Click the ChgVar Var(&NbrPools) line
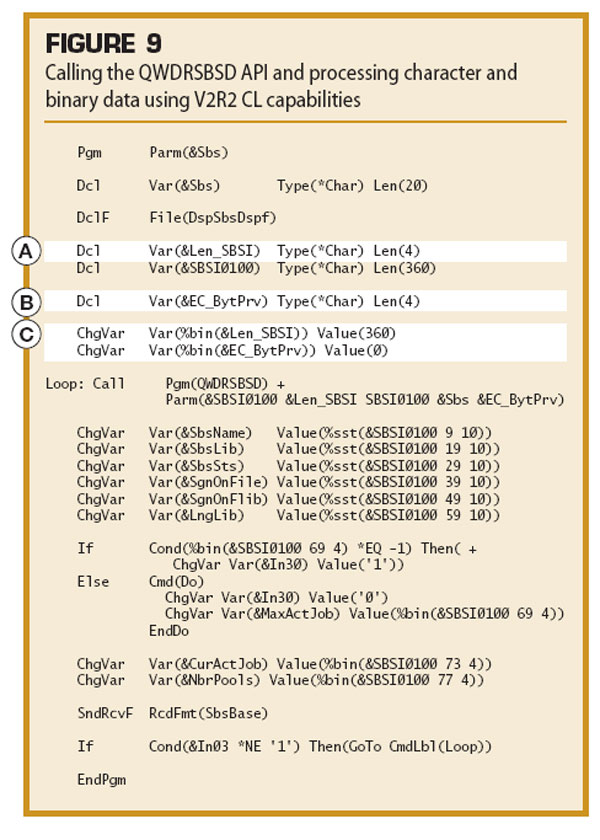 280,680
